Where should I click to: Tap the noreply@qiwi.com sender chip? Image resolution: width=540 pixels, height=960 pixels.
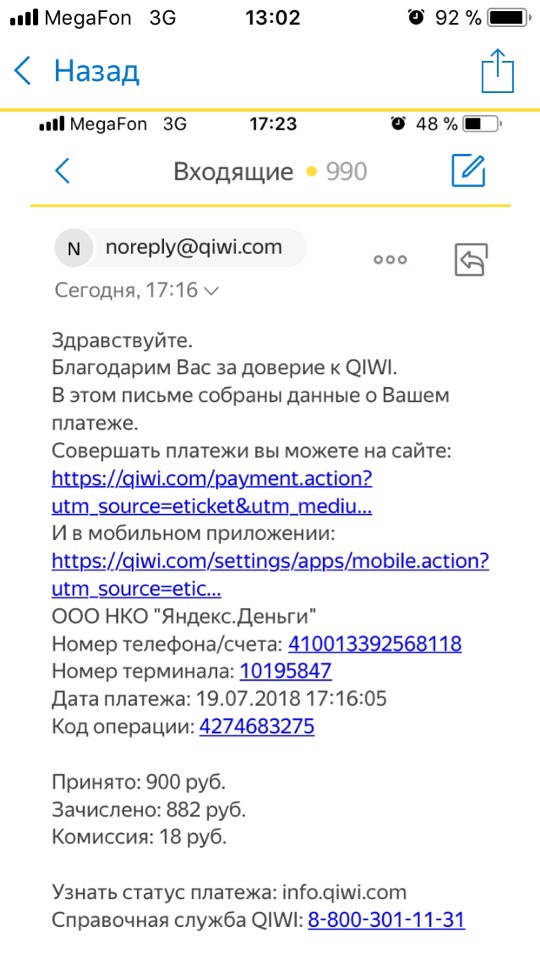(181, 247)
